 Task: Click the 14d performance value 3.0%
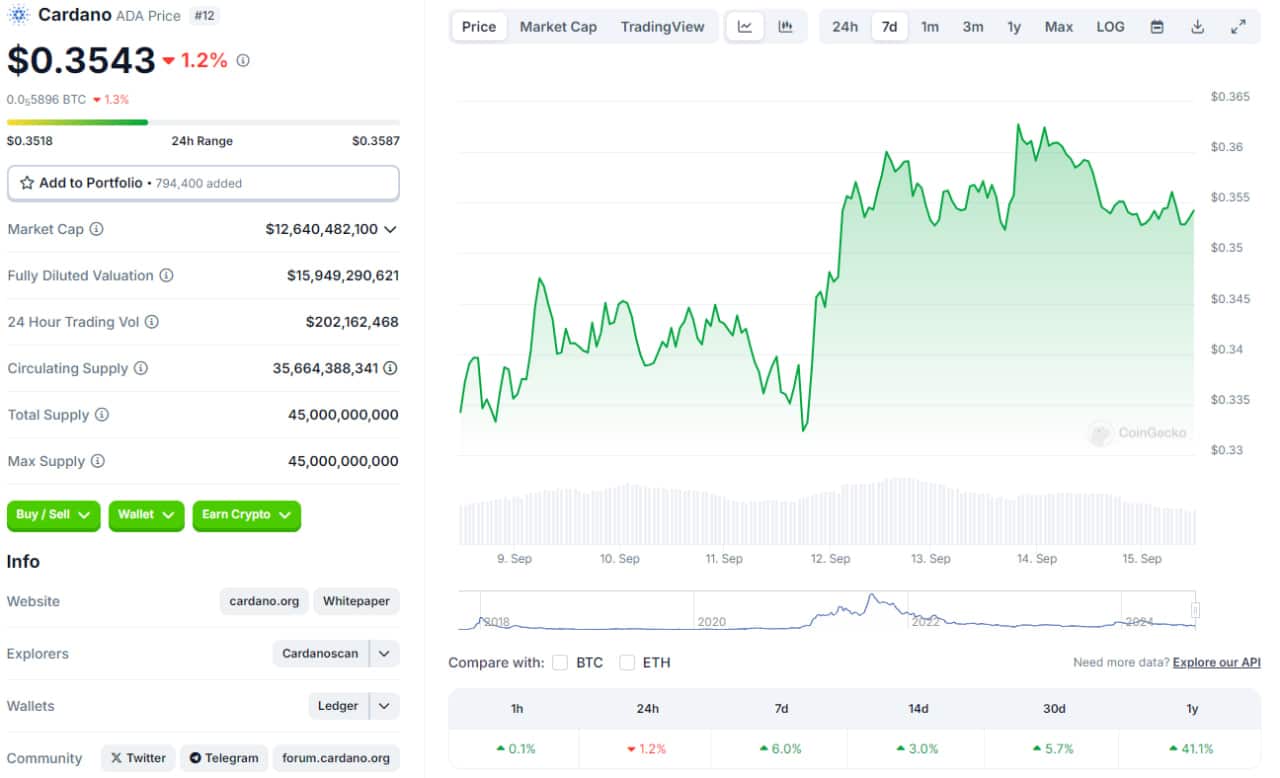pyautogui.click(x=918, y=748)
